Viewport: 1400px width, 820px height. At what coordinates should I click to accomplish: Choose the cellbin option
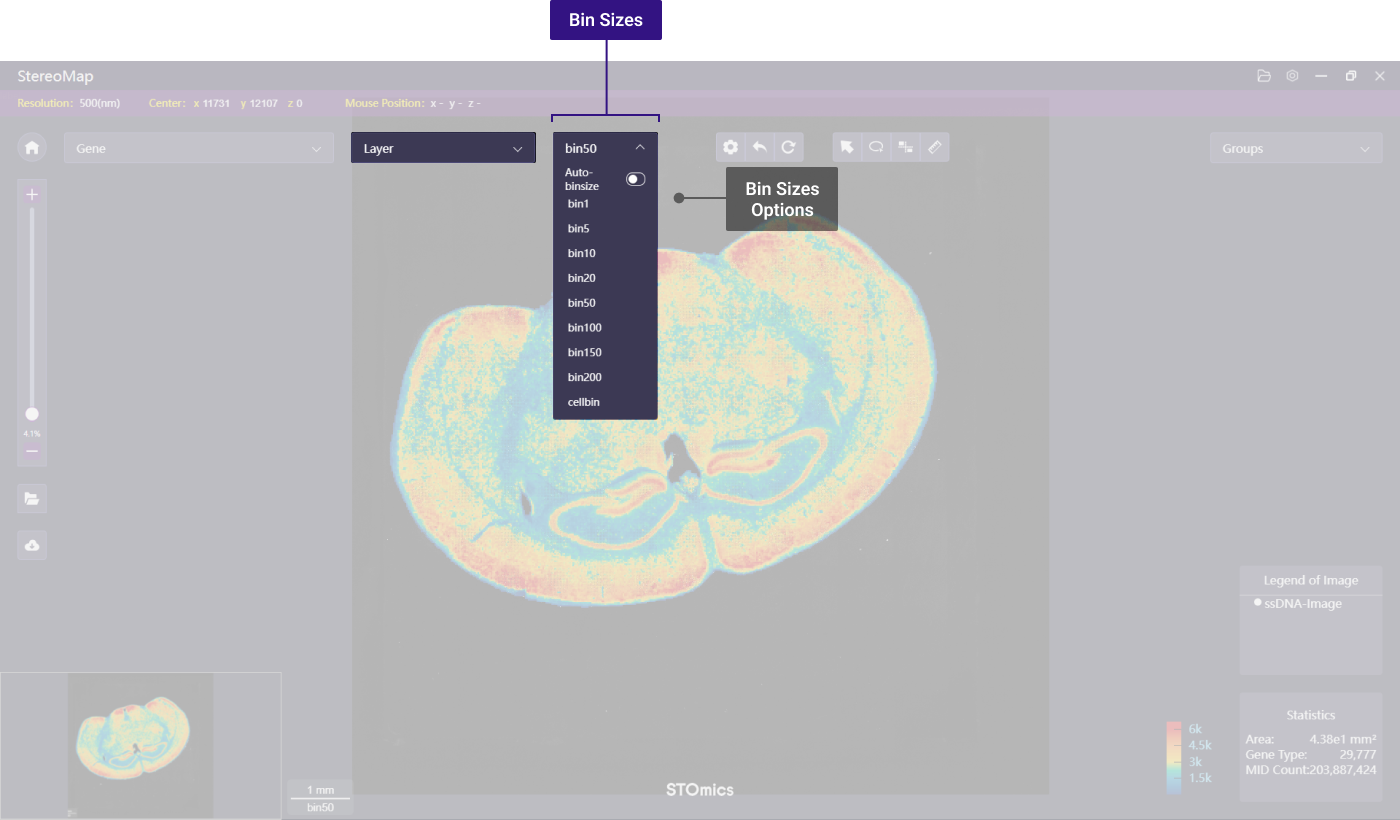pyautogui.click(x=584, y=402)
